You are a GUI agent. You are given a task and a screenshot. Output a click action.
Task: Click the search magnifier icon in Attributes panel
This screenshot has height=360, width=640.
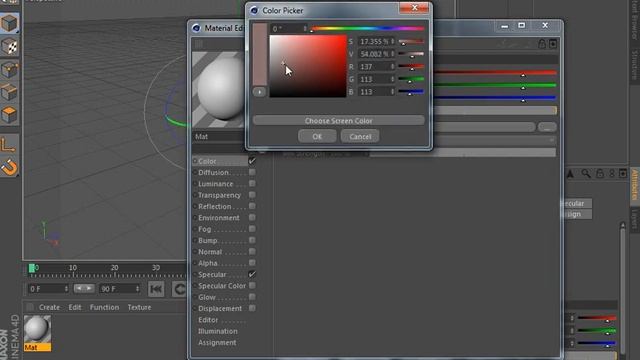[585, 174]
